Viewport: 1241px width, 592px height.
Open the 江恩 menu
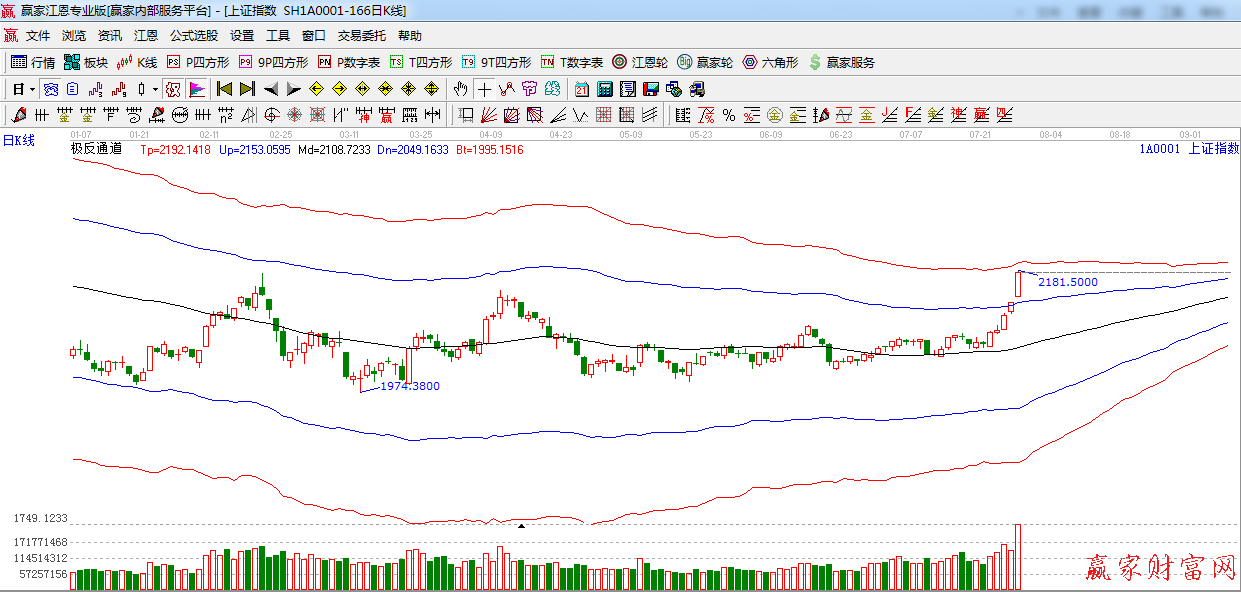(x=146, y=35)
